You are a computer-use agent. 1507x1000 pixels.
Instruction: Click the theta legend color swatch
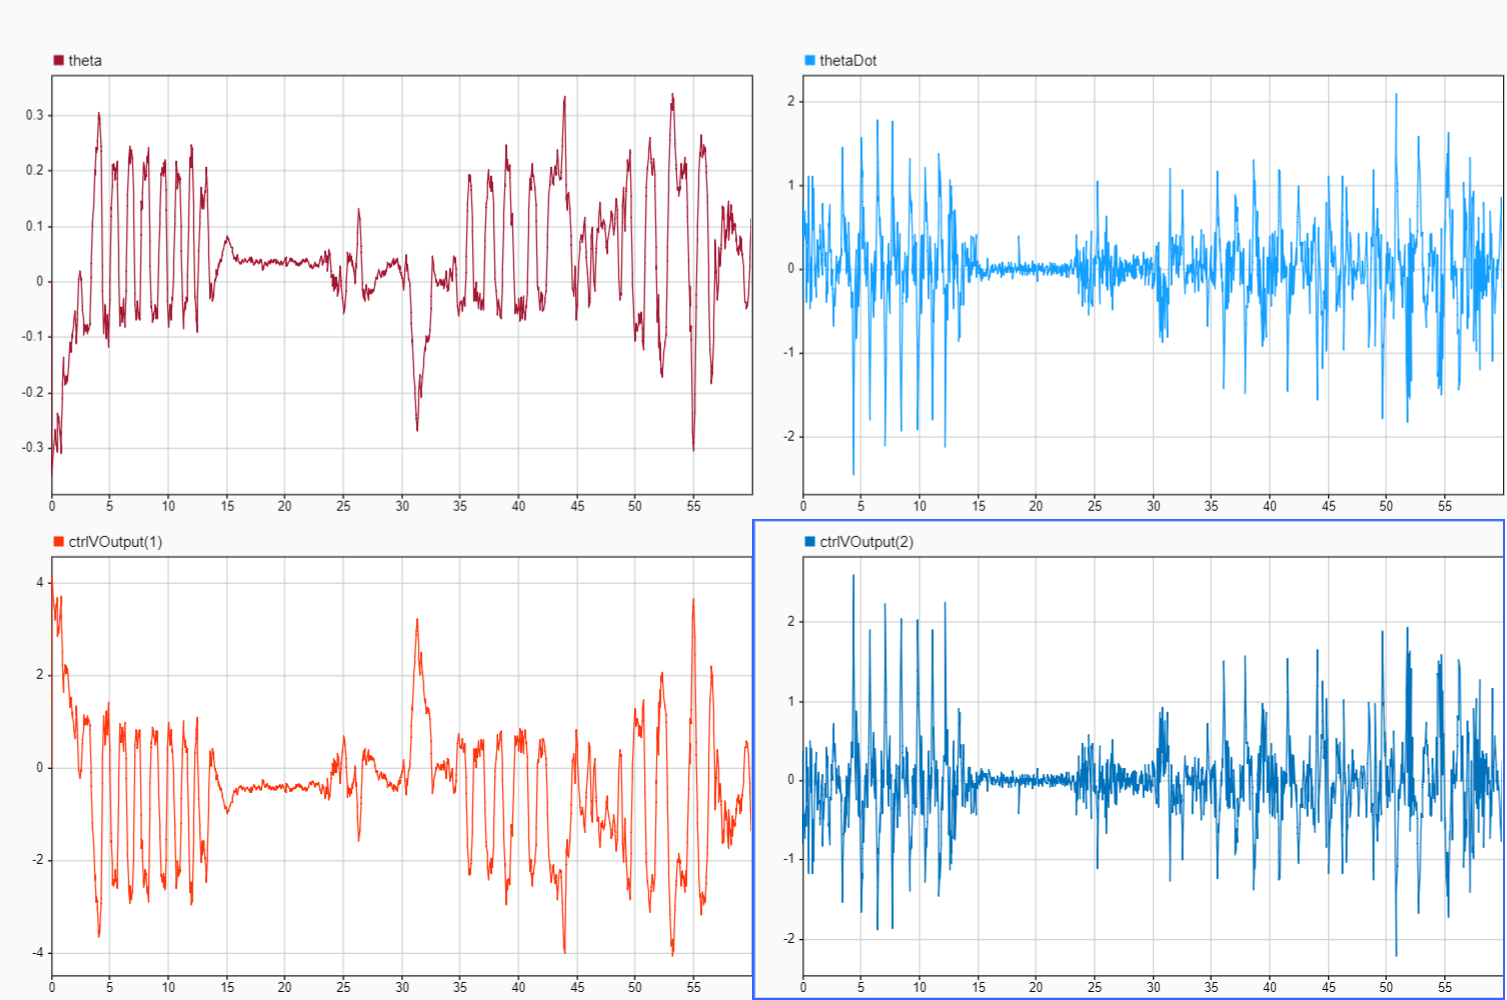[x=58, y=60]
